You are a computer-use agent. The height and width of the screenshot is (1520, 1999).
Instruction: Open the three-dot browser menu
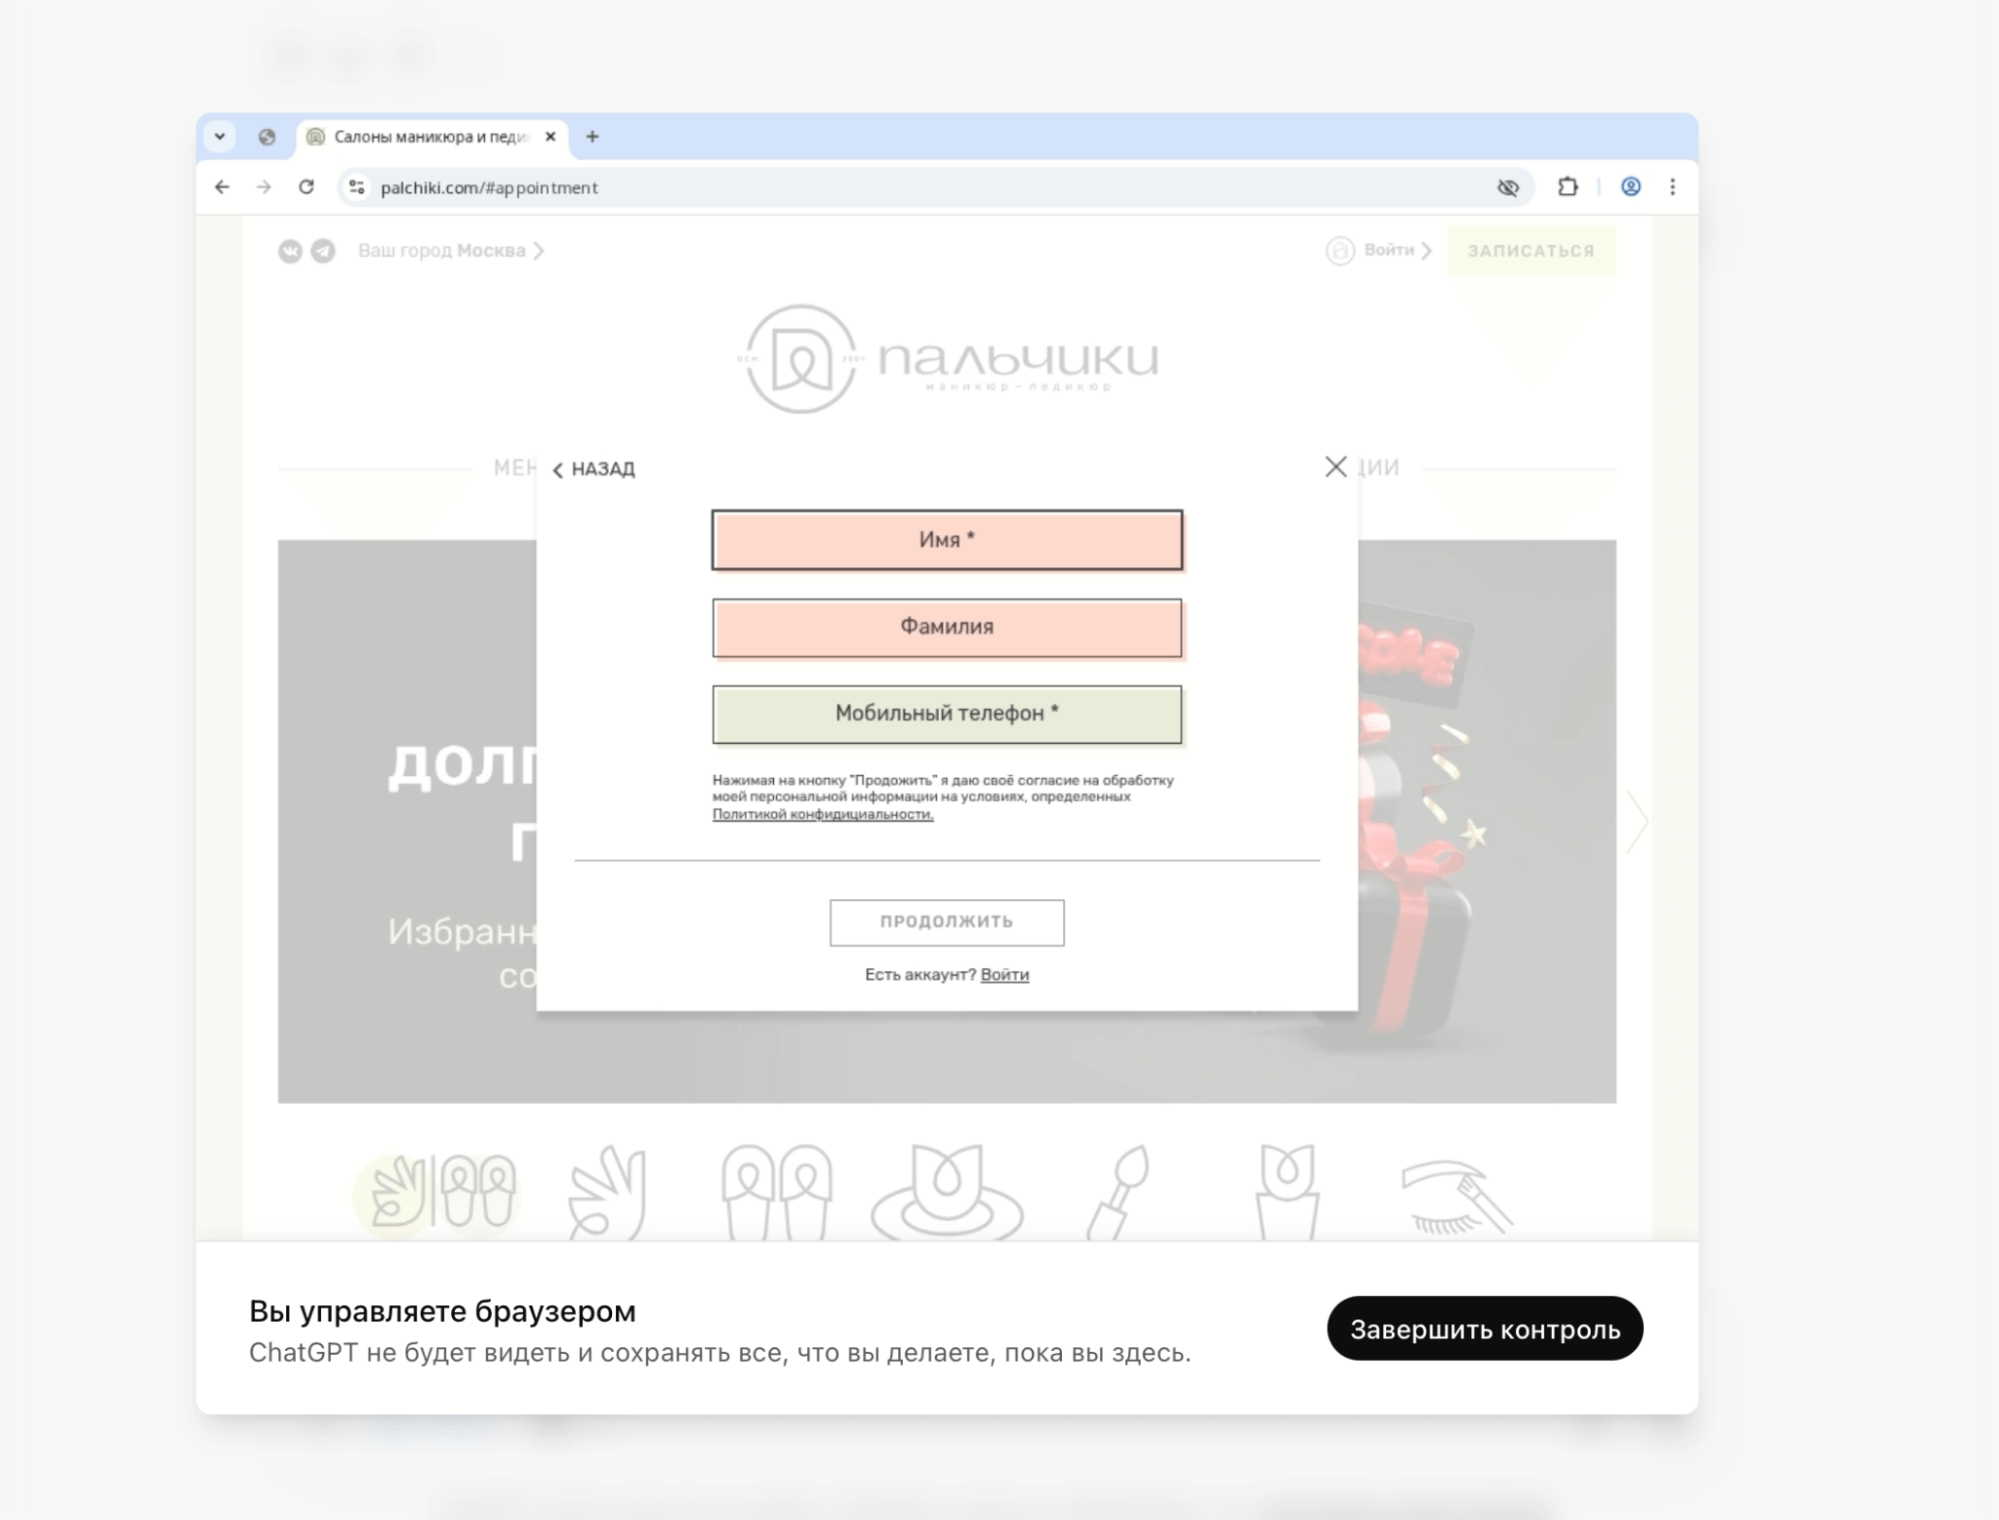[1672, 187]
